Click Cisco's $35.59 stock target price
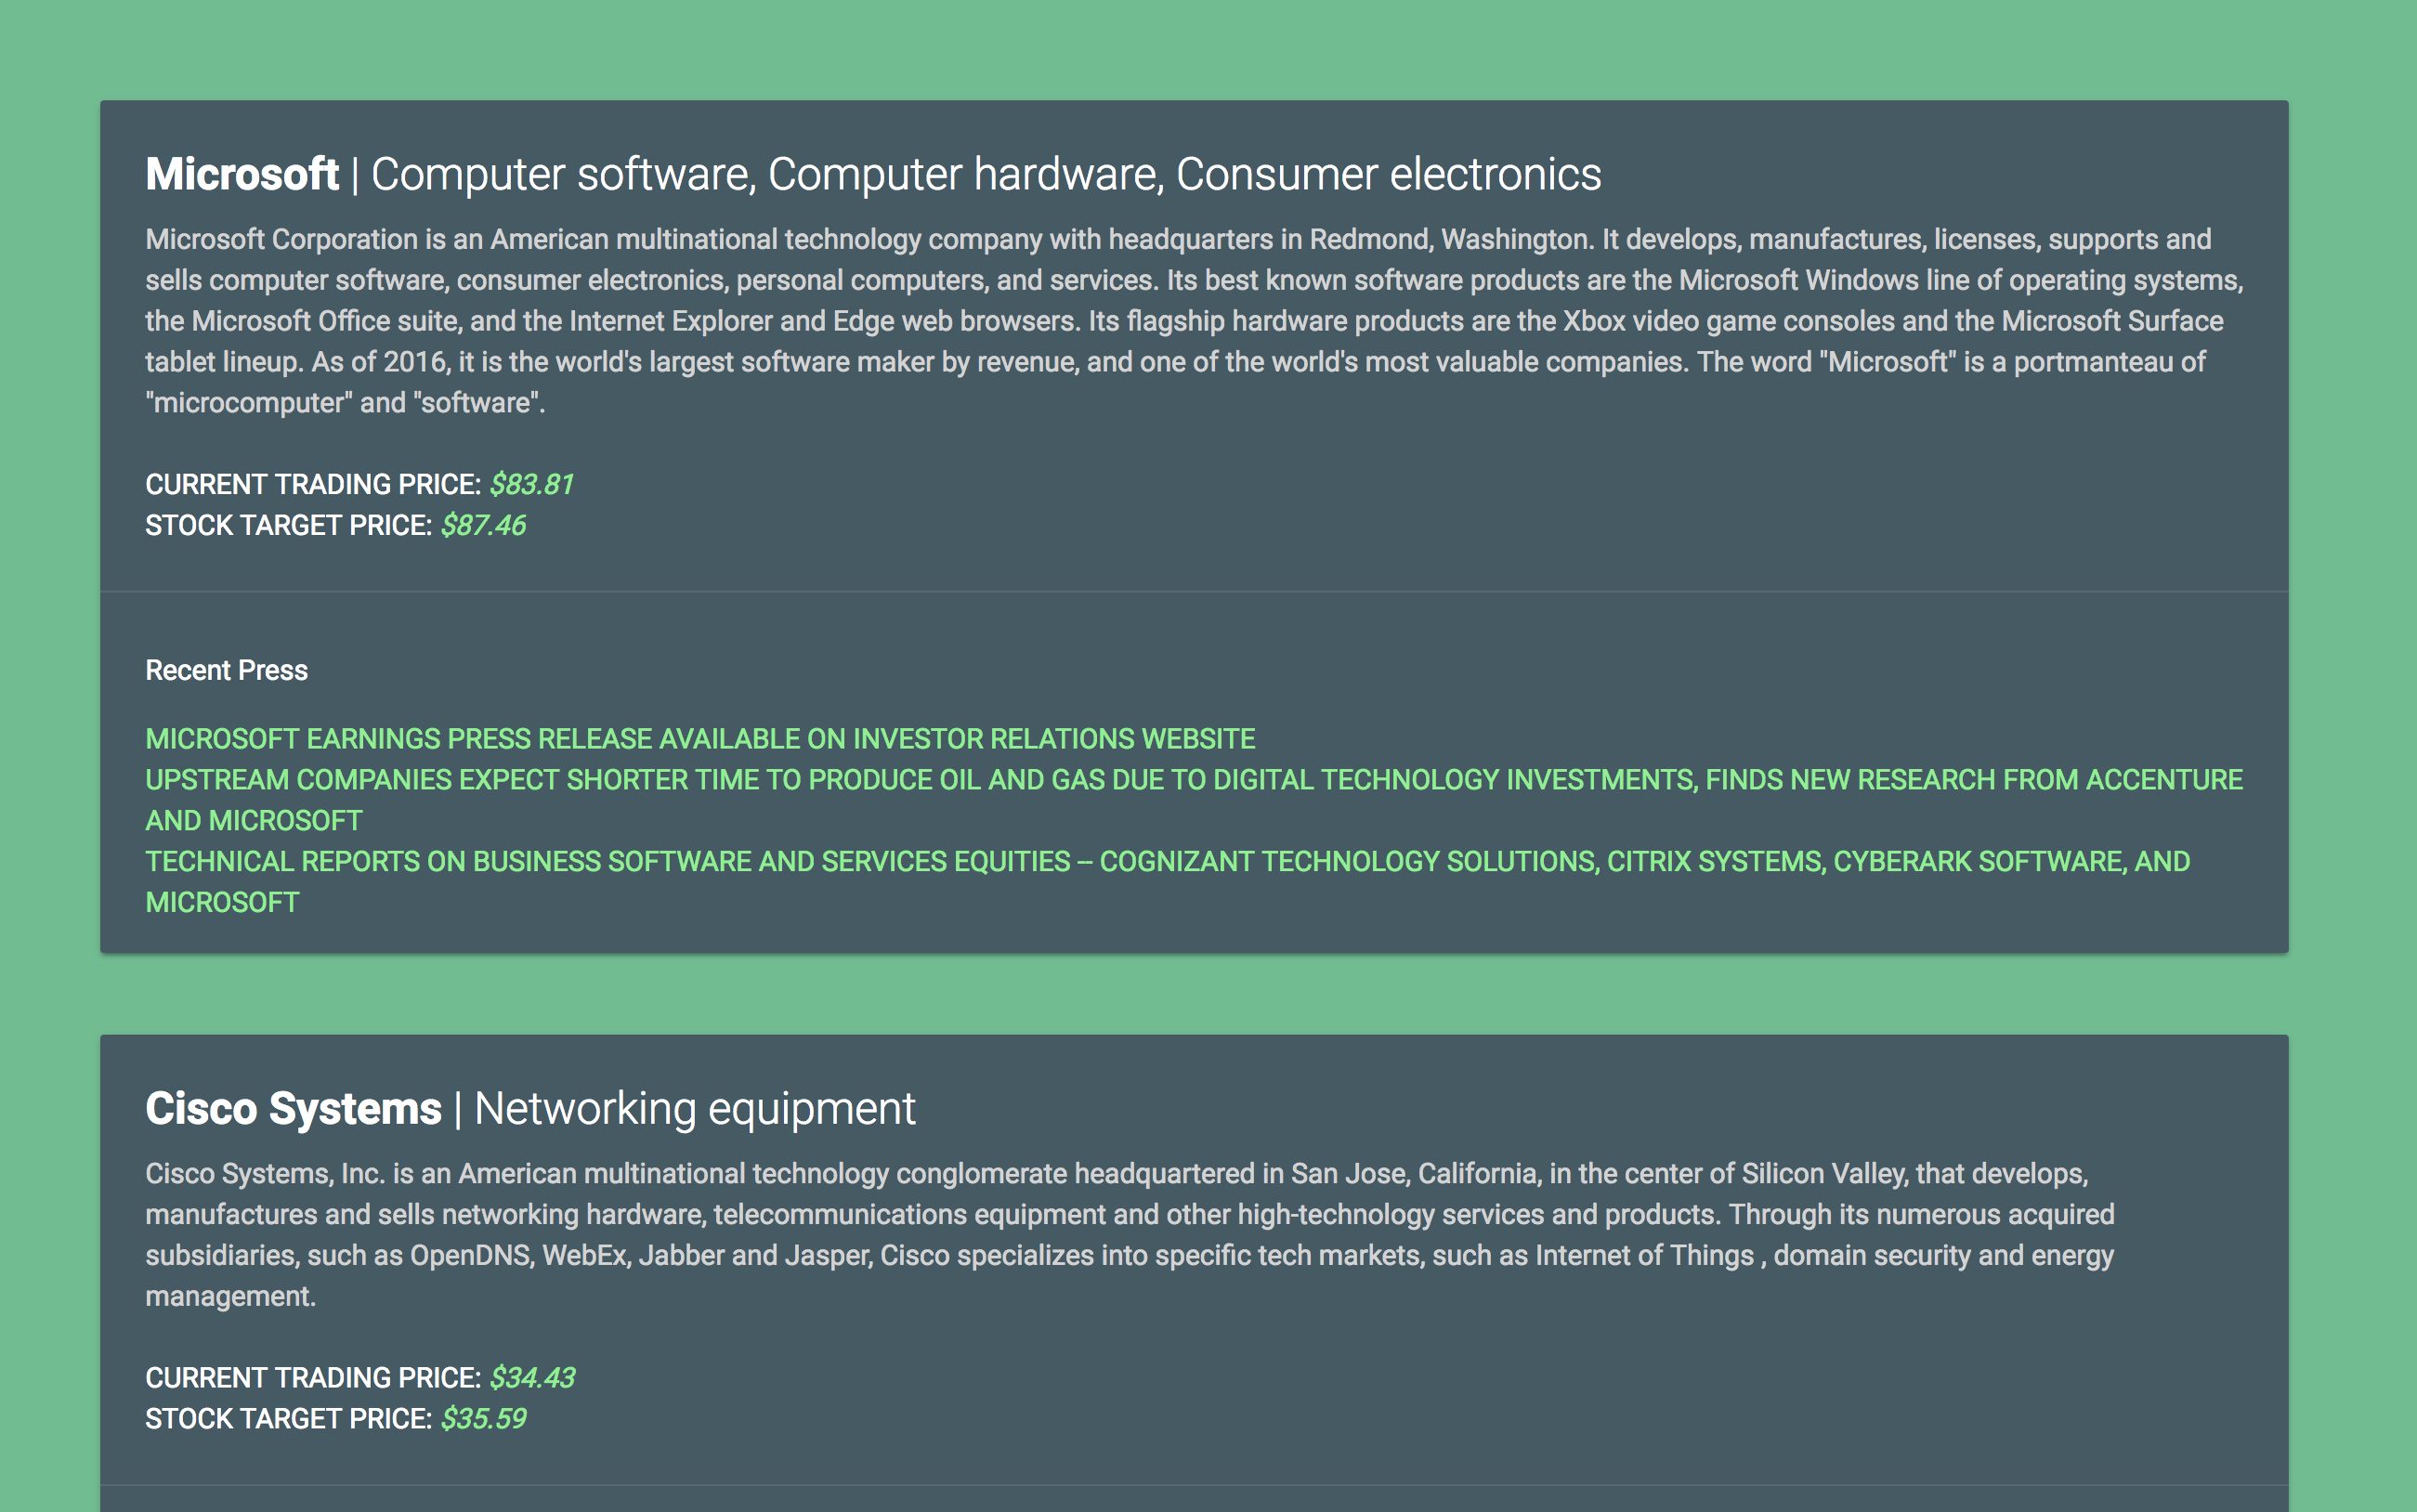2417x1512 pixels. click(x=483, y=1419)
